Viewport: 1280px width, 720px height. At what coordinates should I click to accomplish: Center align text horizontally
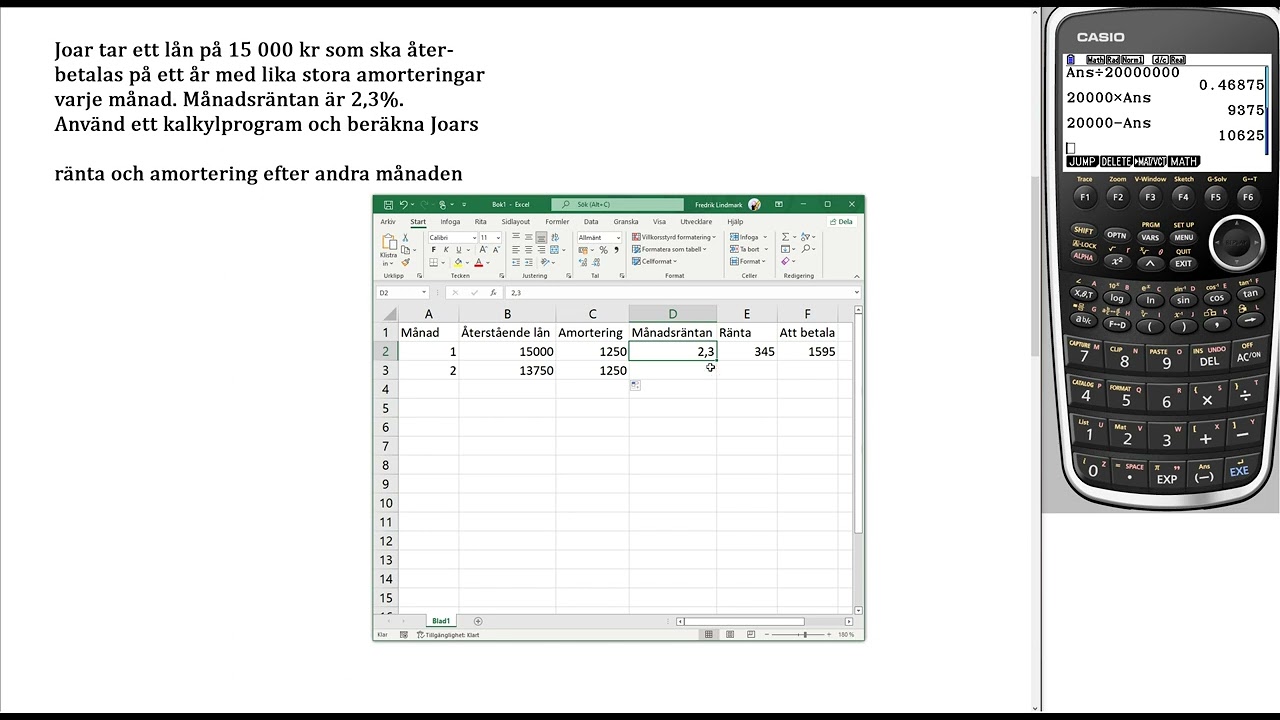click(x=528, y=249)
